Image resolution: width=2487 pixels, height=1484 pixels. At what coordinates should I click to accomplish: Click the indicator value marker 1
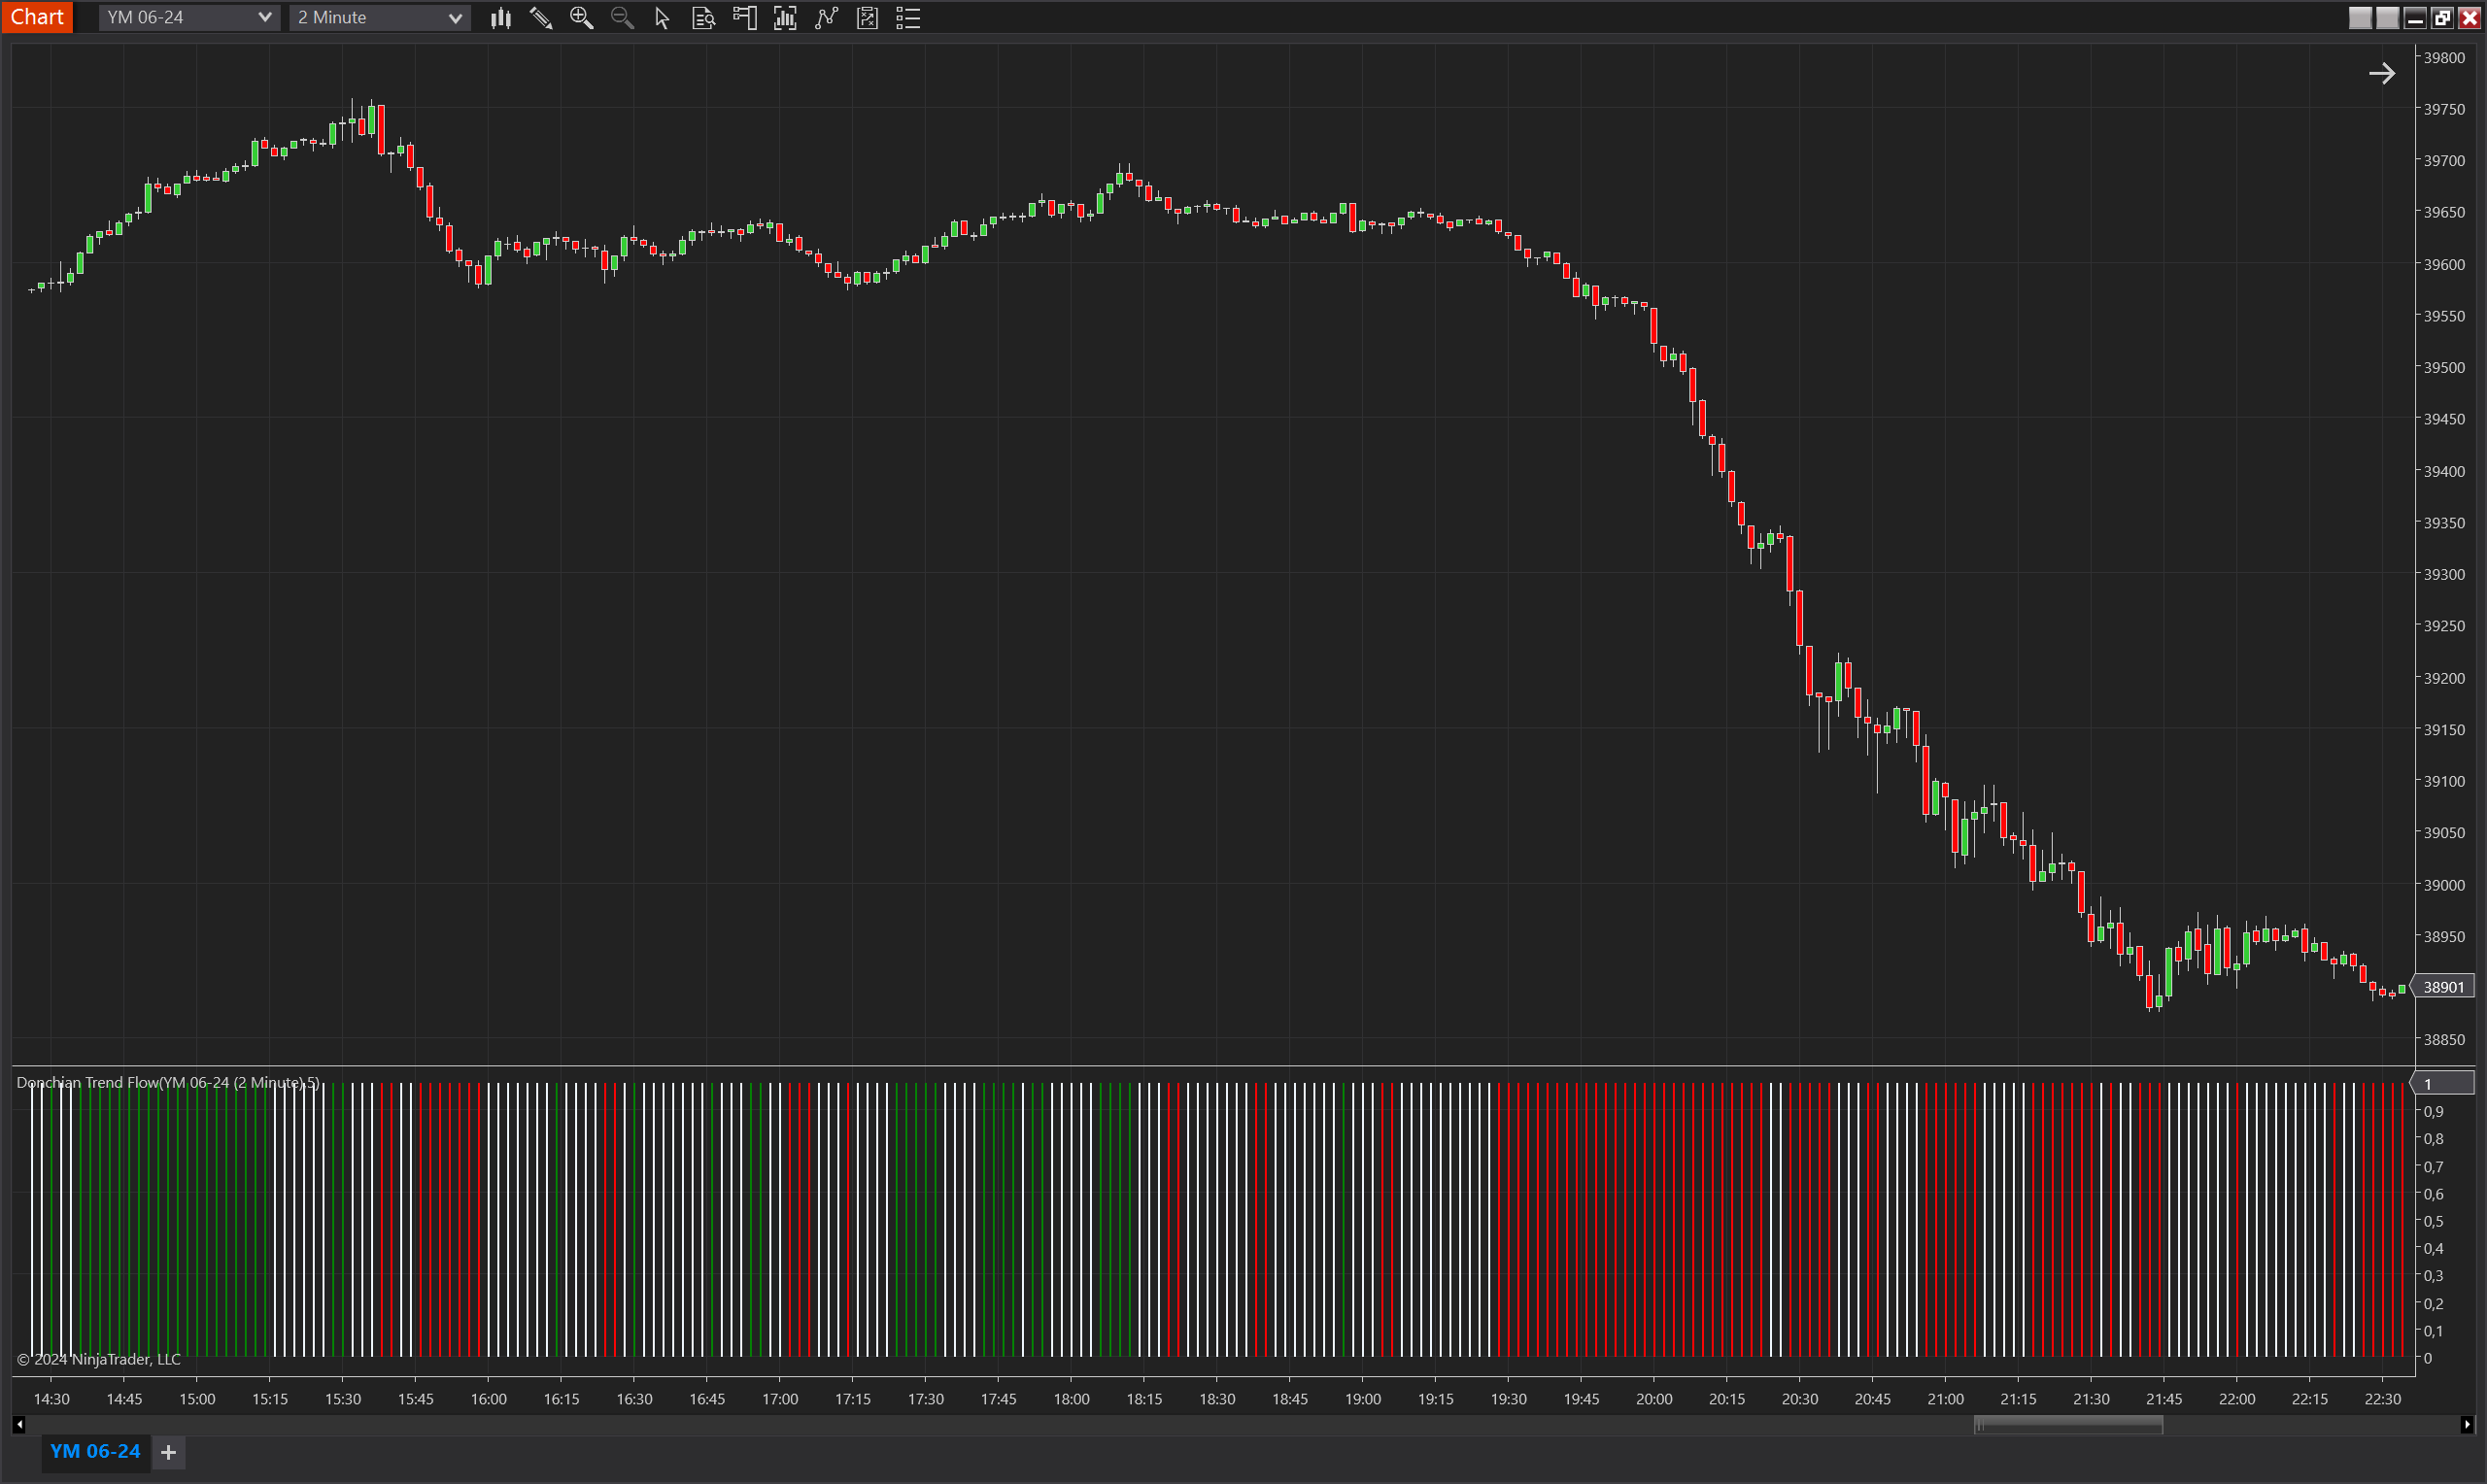click(2443, 1084)
